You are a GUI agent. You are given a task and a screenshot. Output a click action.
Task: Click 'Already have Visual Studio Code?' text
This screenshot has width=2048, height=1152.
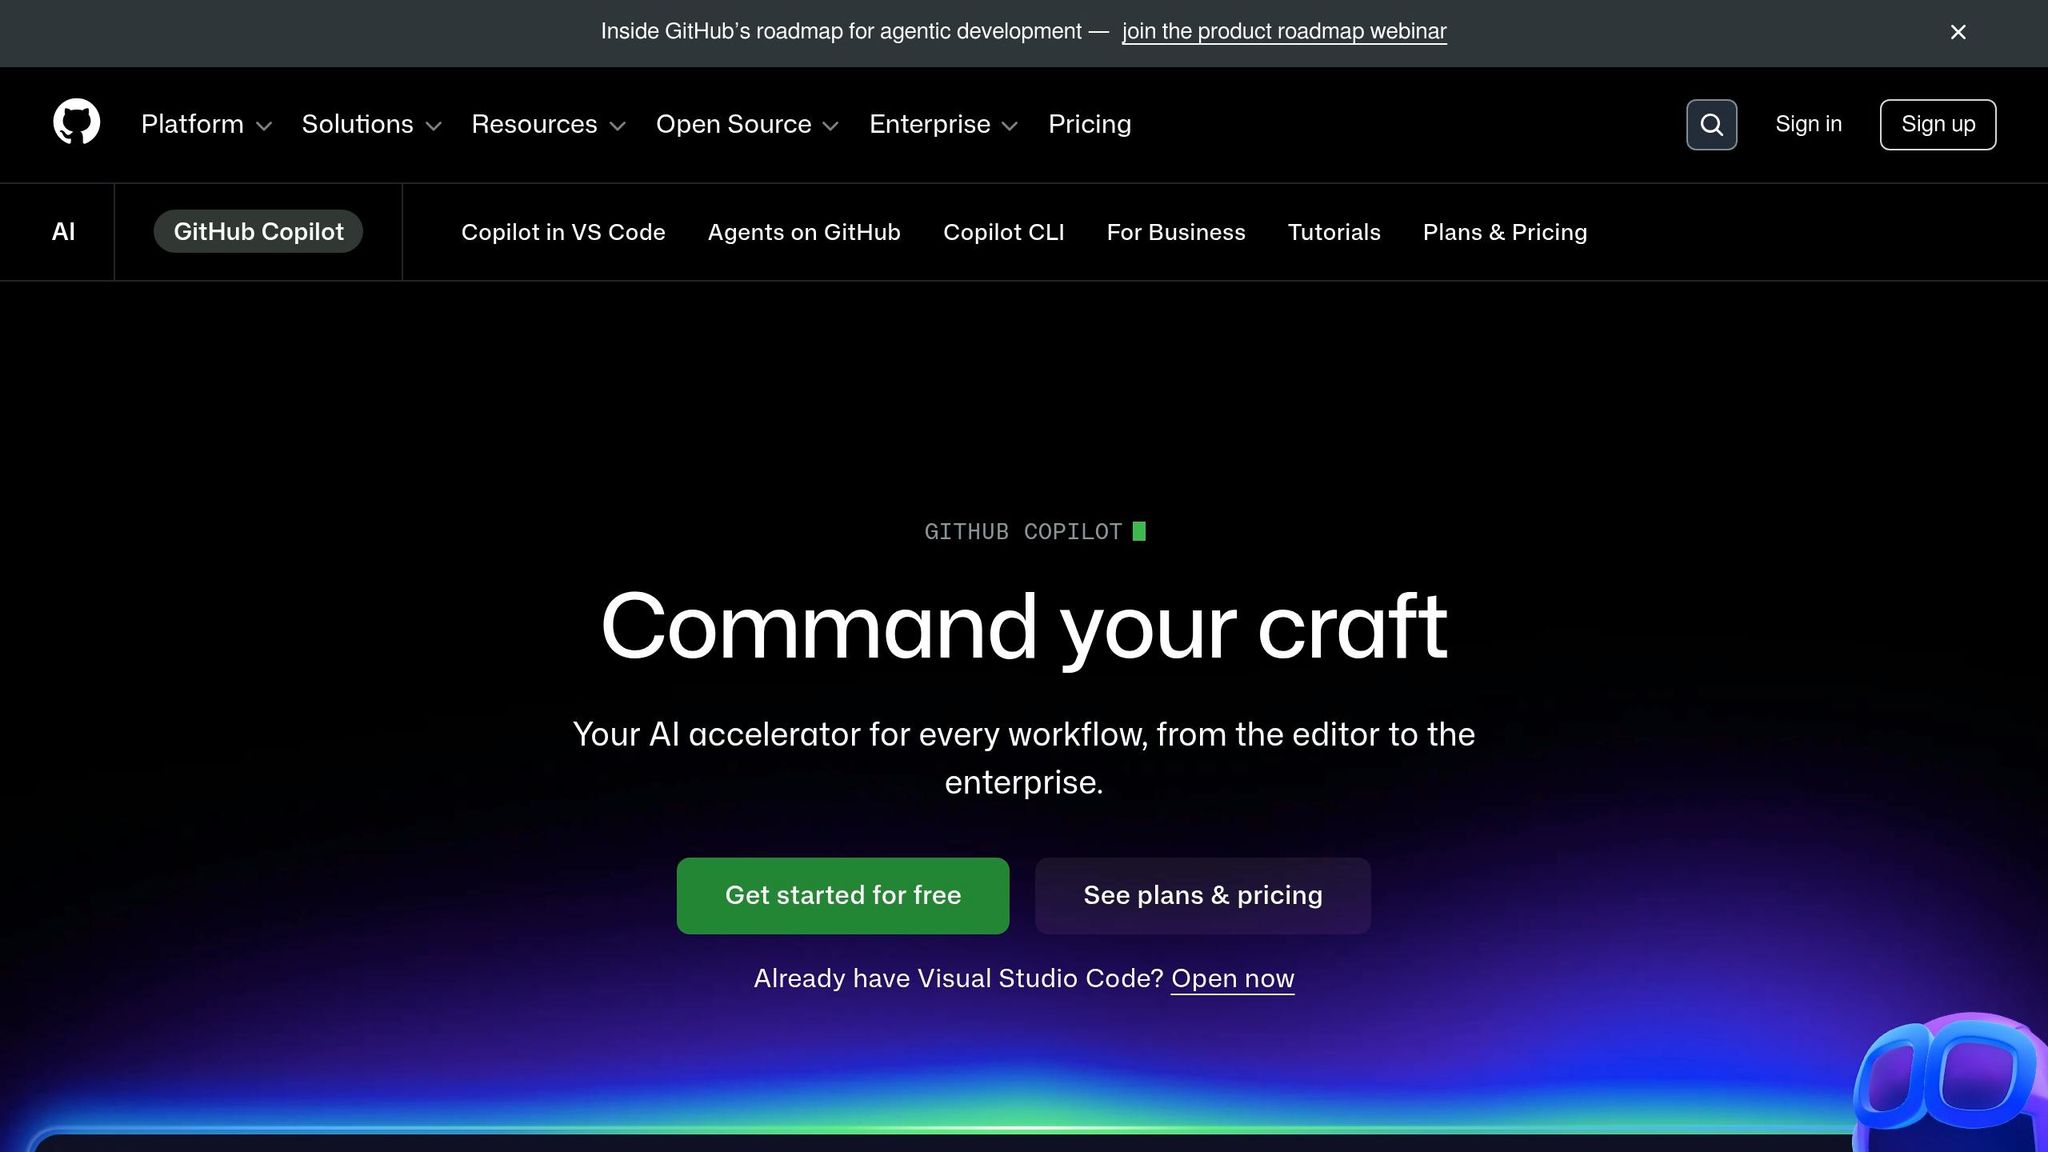point(958,978)
